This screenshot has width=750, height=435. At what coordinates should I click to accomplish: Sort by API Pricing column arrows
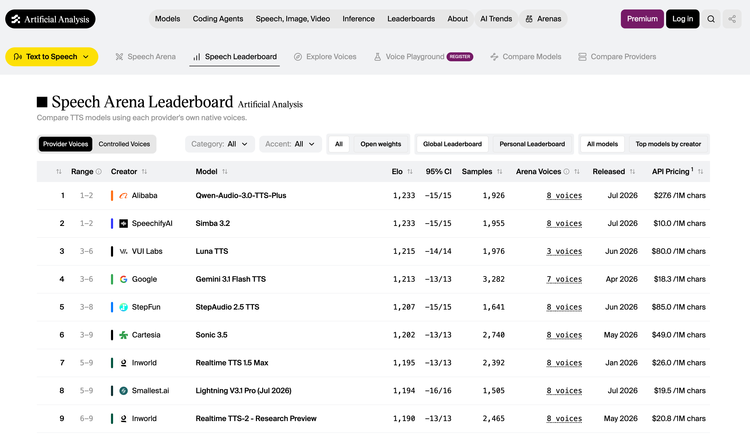pyautogui.click(x=700, y=171)
